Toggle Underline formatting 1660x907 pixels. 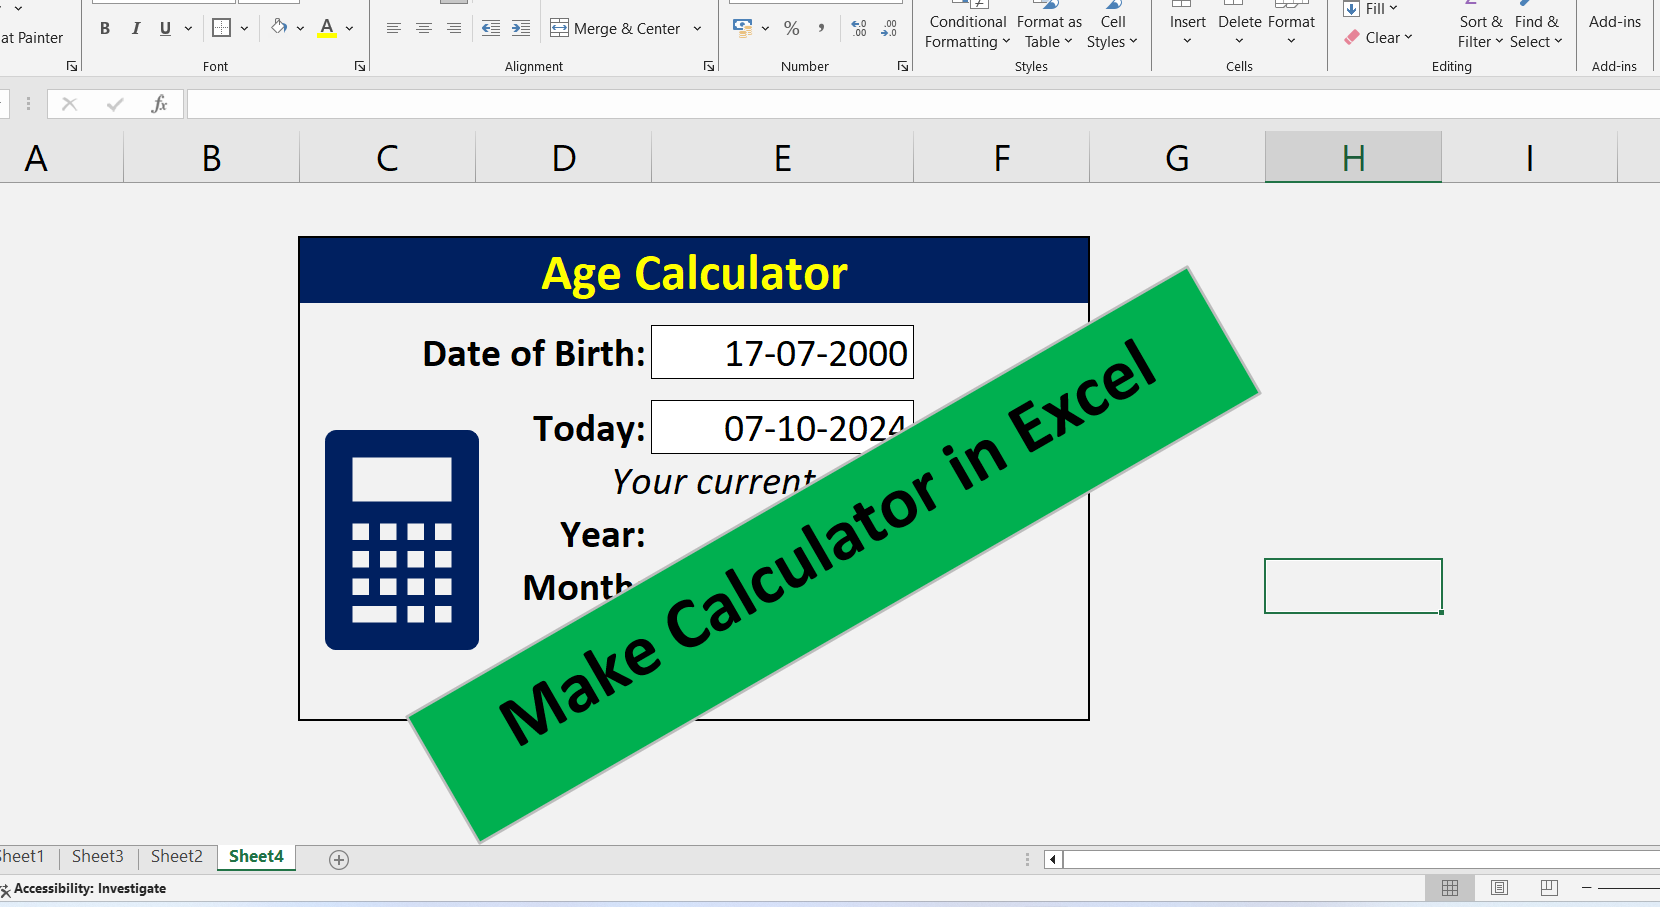click(x=165, y=28)
